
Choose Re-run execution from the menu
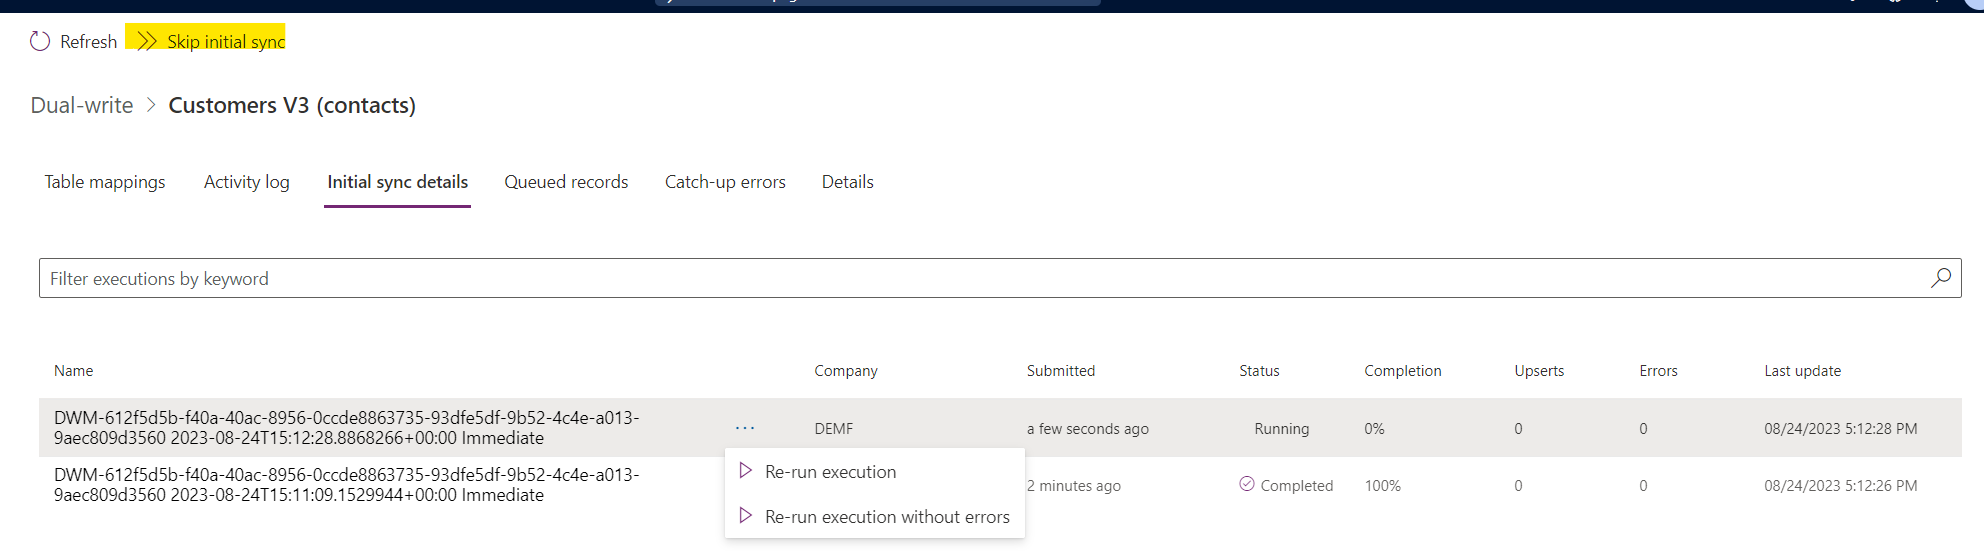tap(875, 472)
